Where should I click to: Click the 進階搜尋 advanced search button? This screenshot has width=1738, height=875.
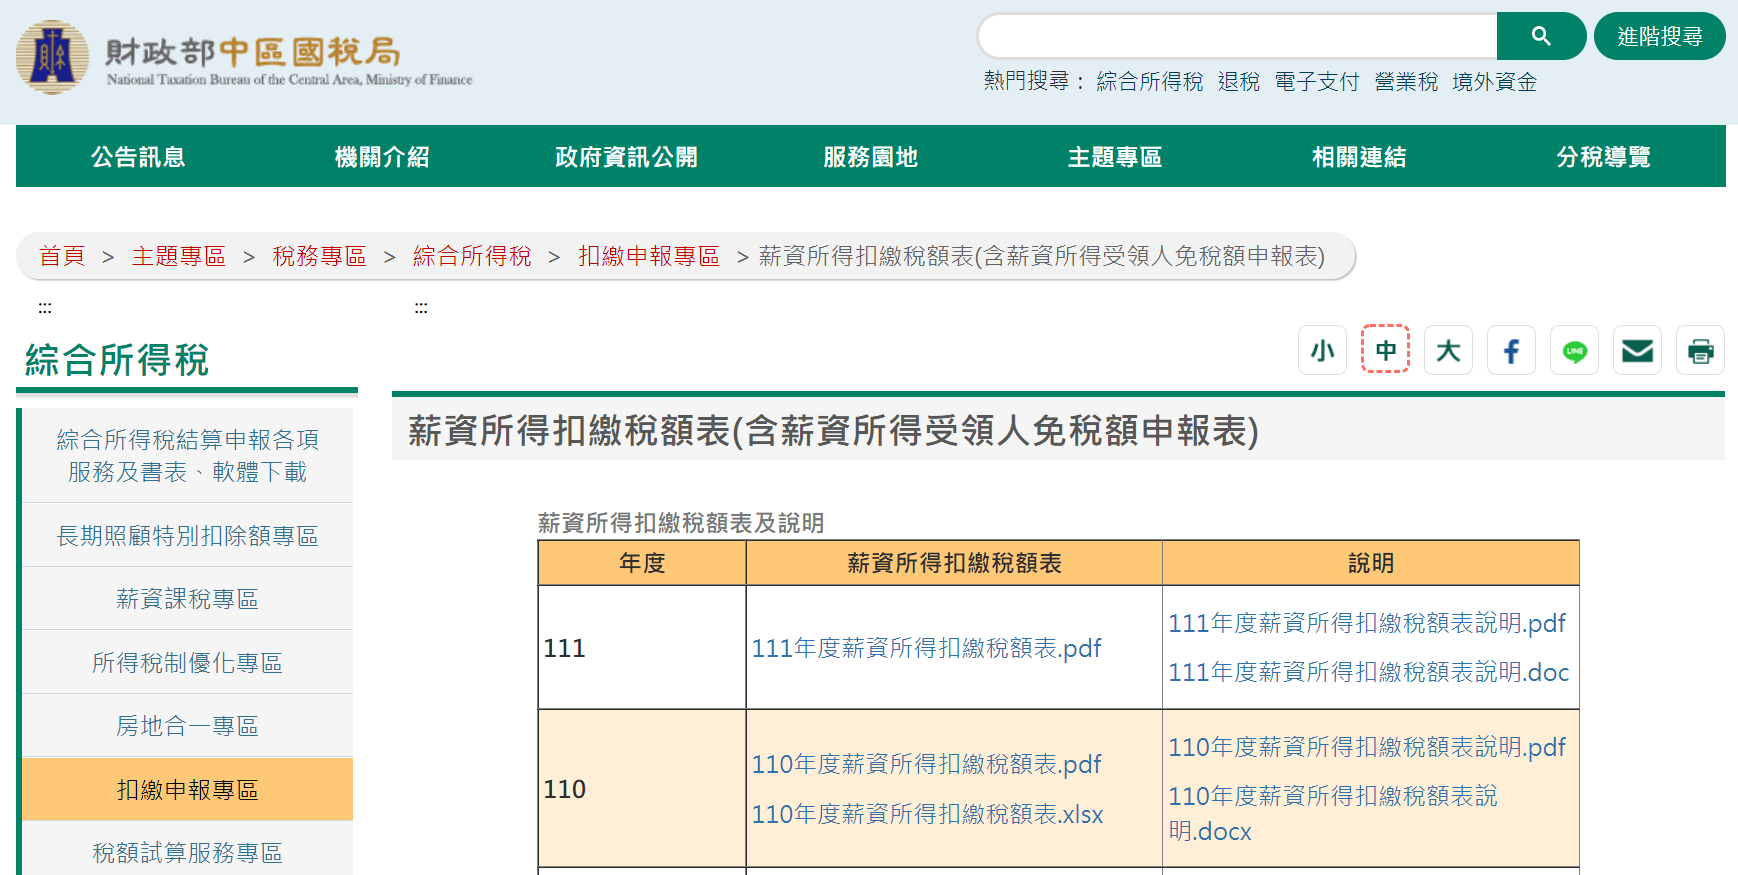click(x=1660, y=36)
